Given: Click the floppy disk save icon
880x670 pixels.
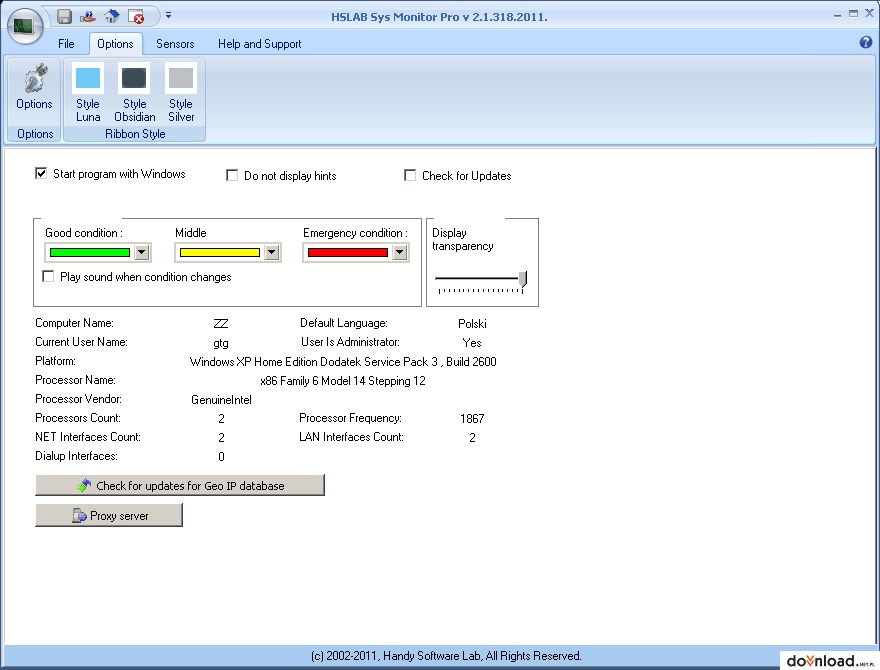Looking at the screenshot, I should [64, 17].
